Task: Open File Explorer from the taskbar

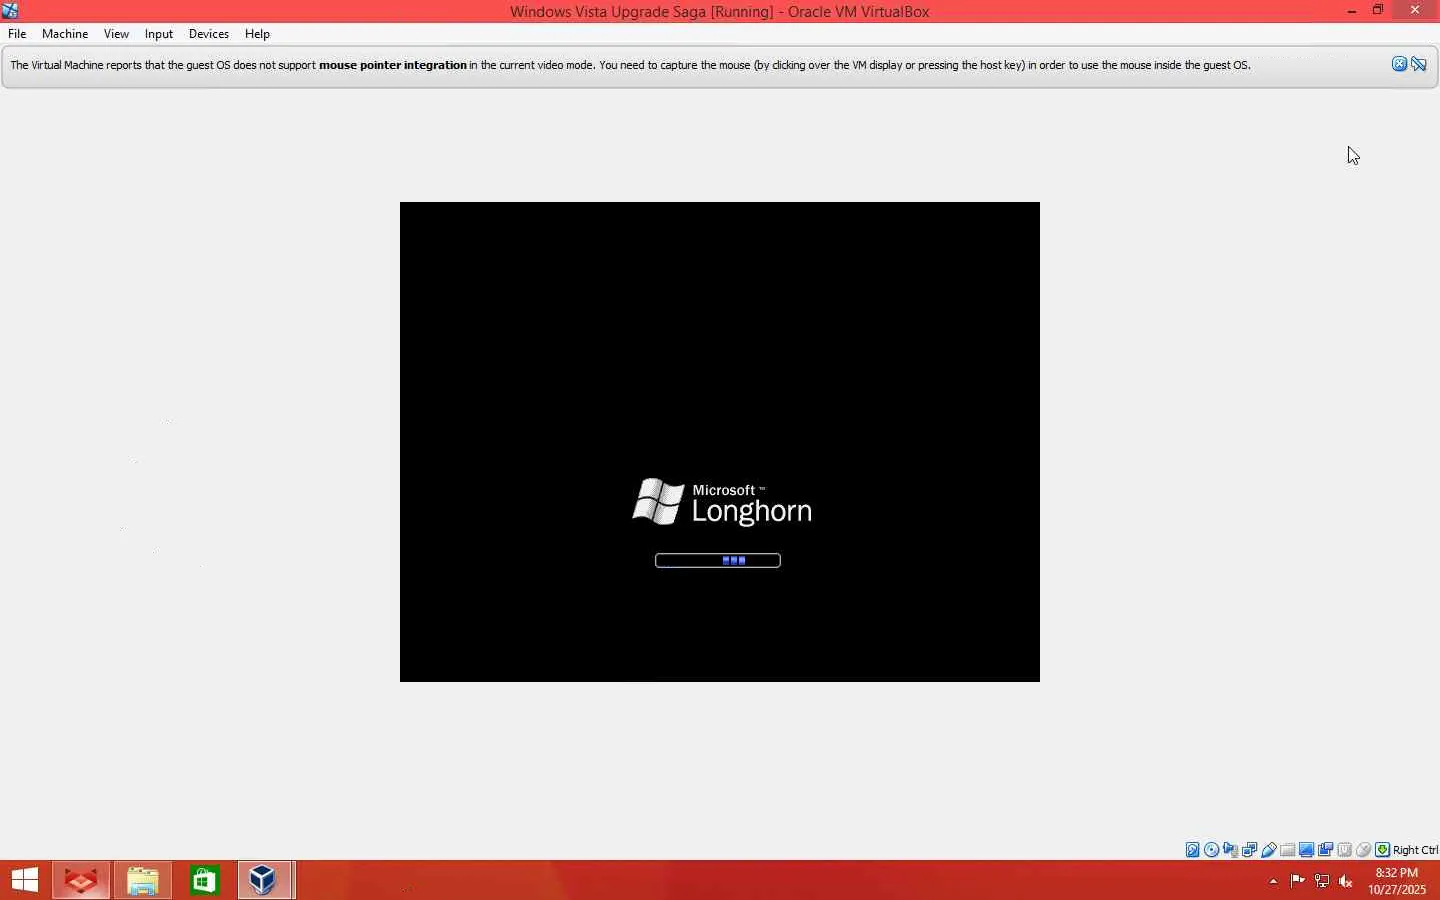Action: pos(143,880)
